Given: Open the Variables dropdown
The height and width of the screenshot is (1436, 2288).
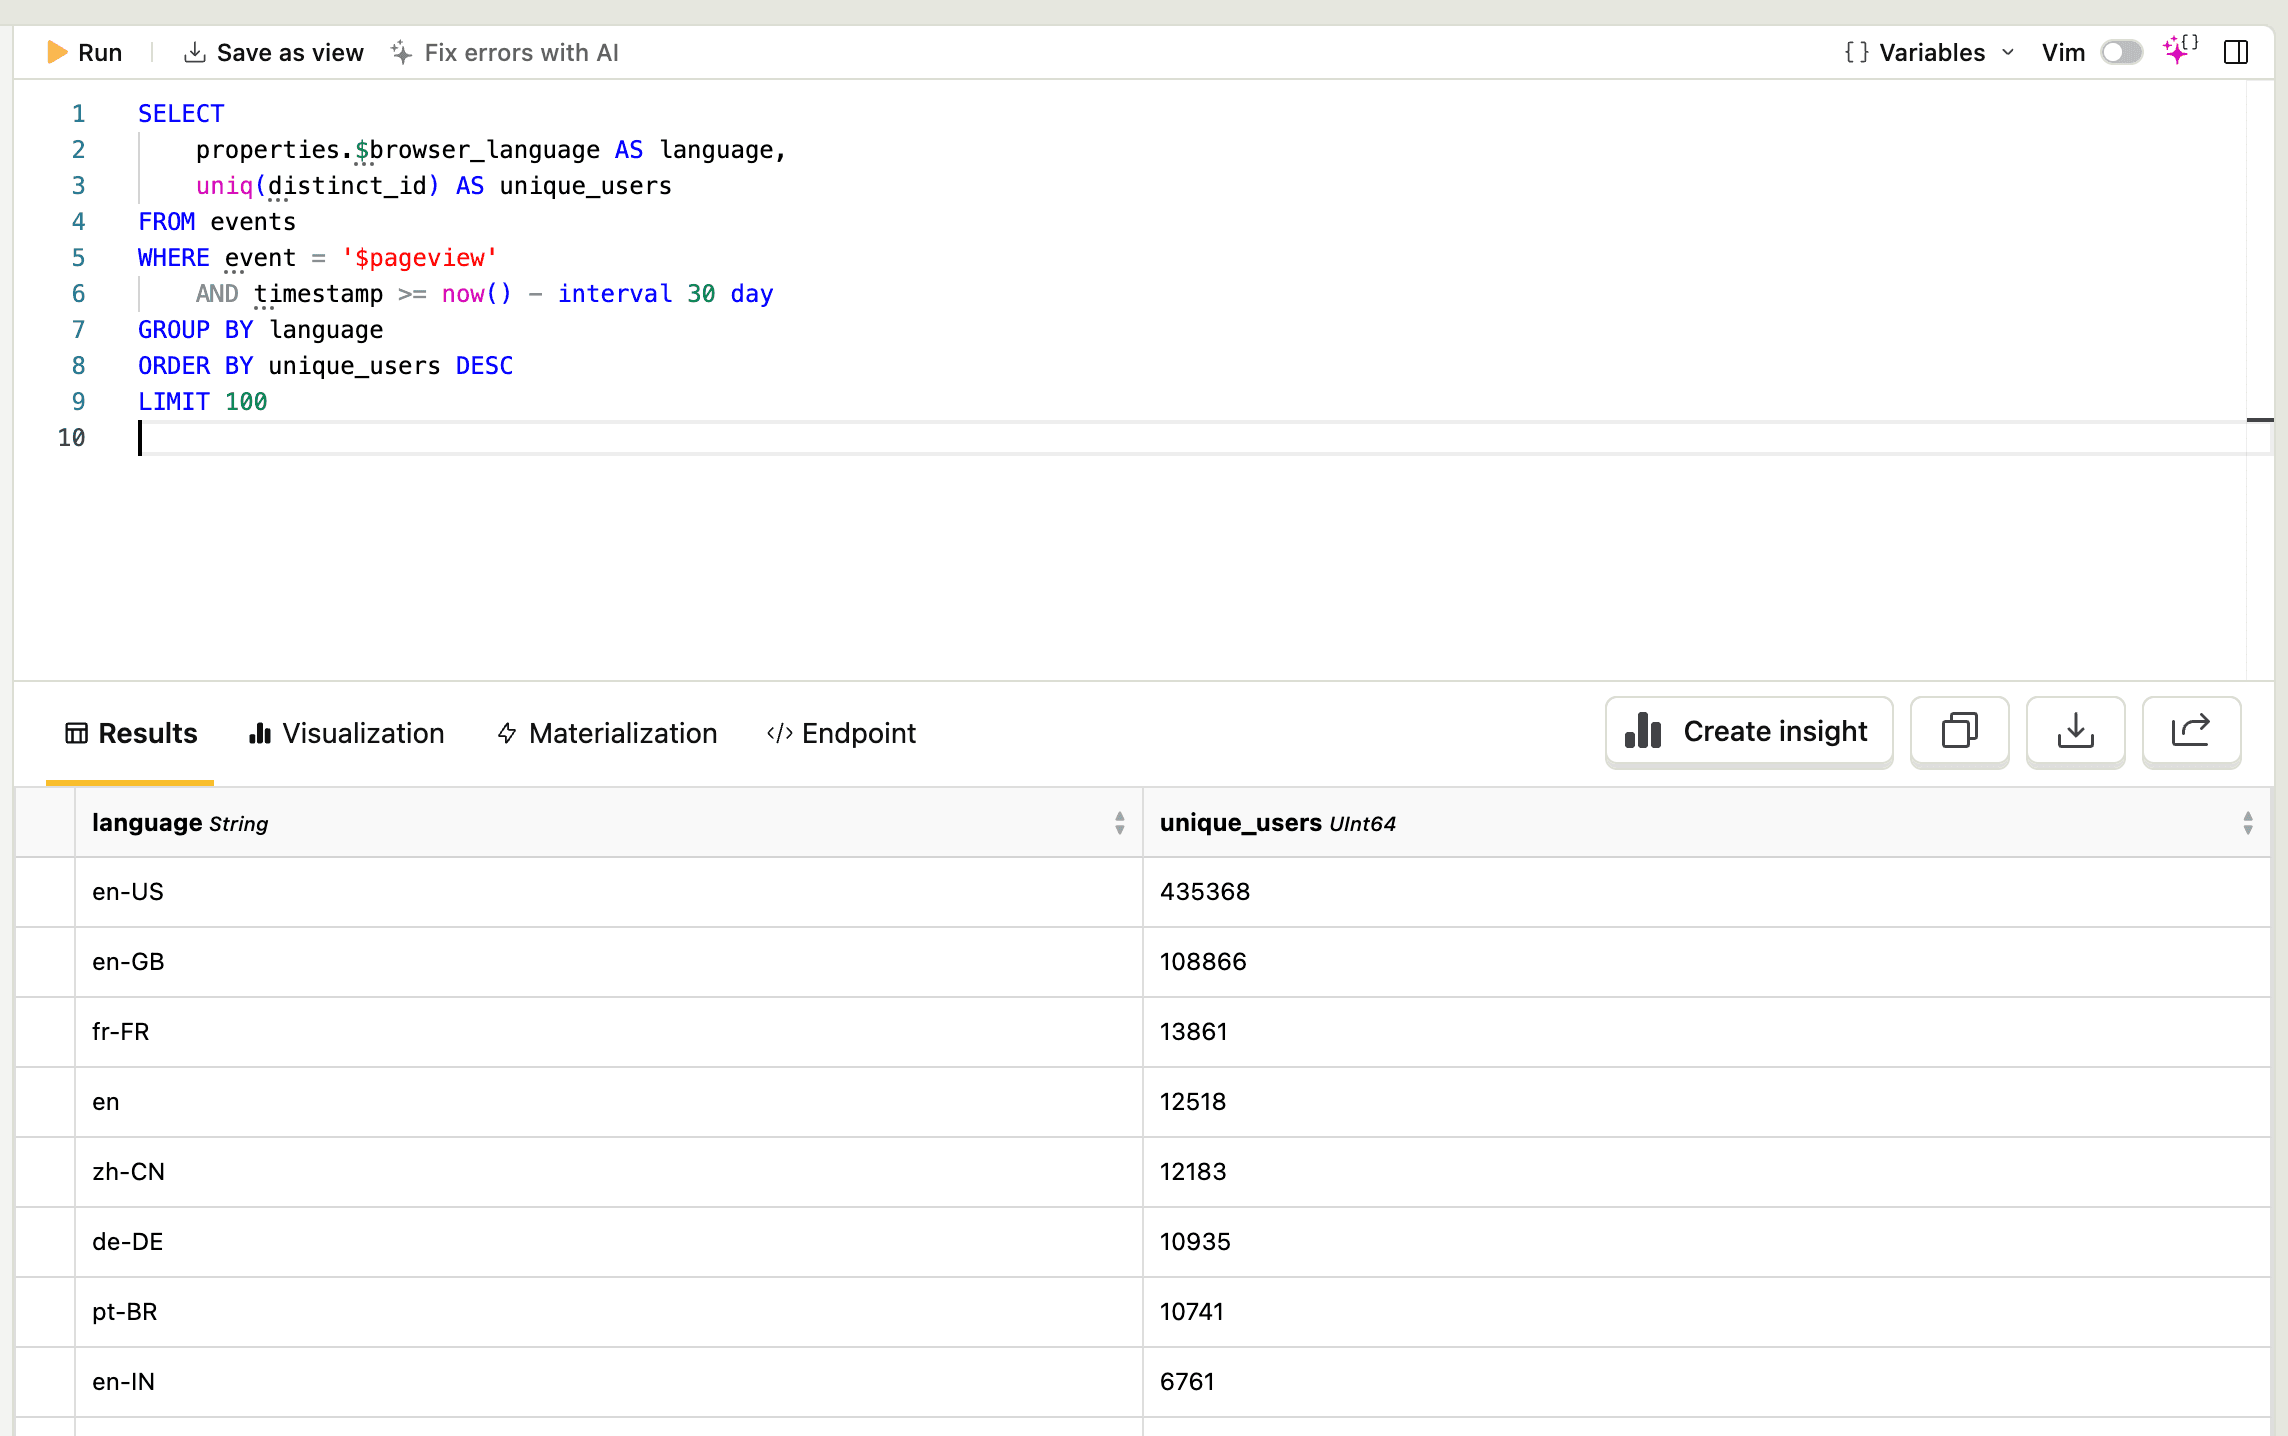Looking at the screenshot, I should (1929, 53).
